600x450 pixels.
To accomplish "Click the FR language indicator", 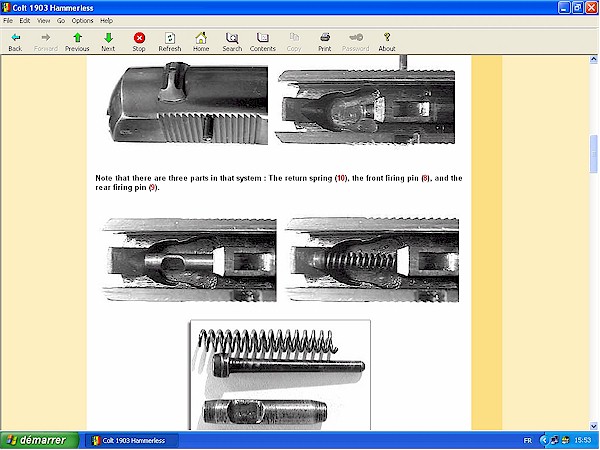I will coord(527,440).
